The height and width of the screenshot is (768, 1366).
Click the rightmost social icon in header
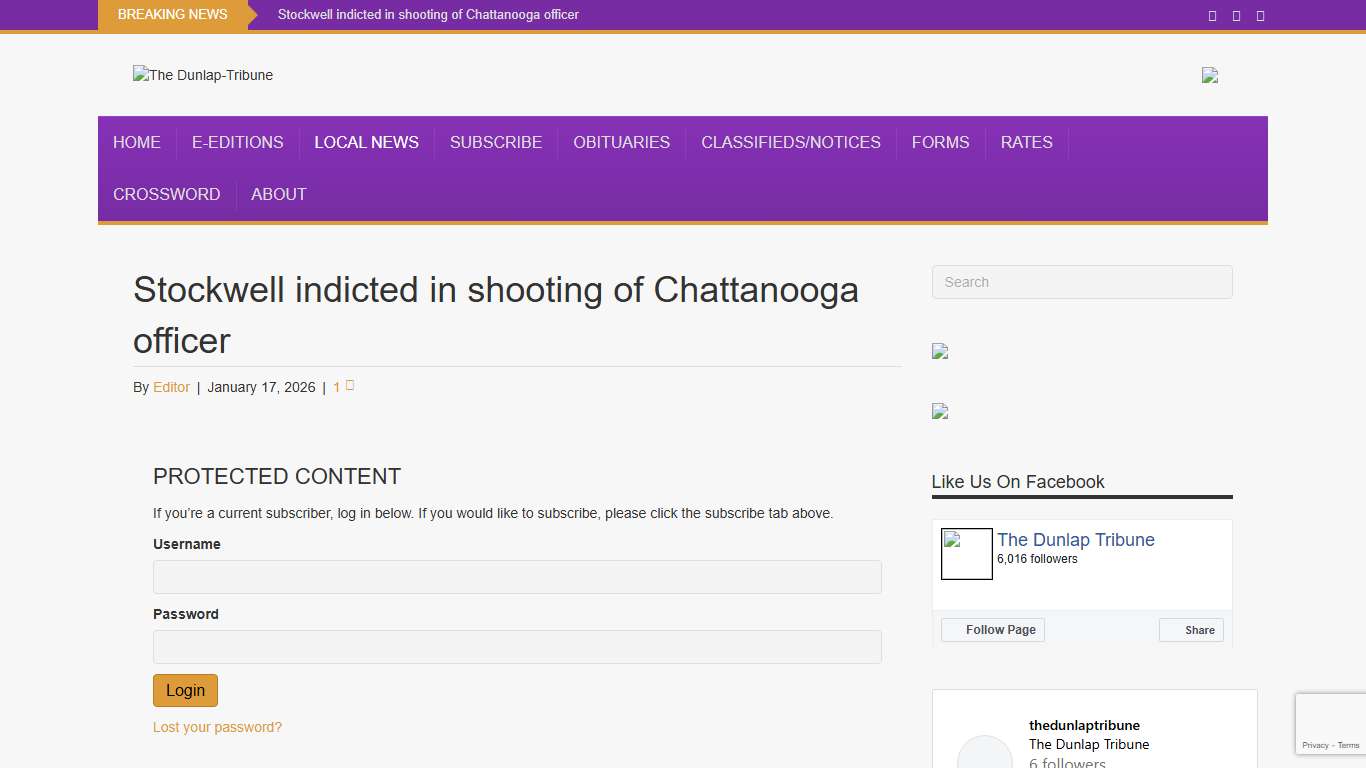(x=1260, y=15)
